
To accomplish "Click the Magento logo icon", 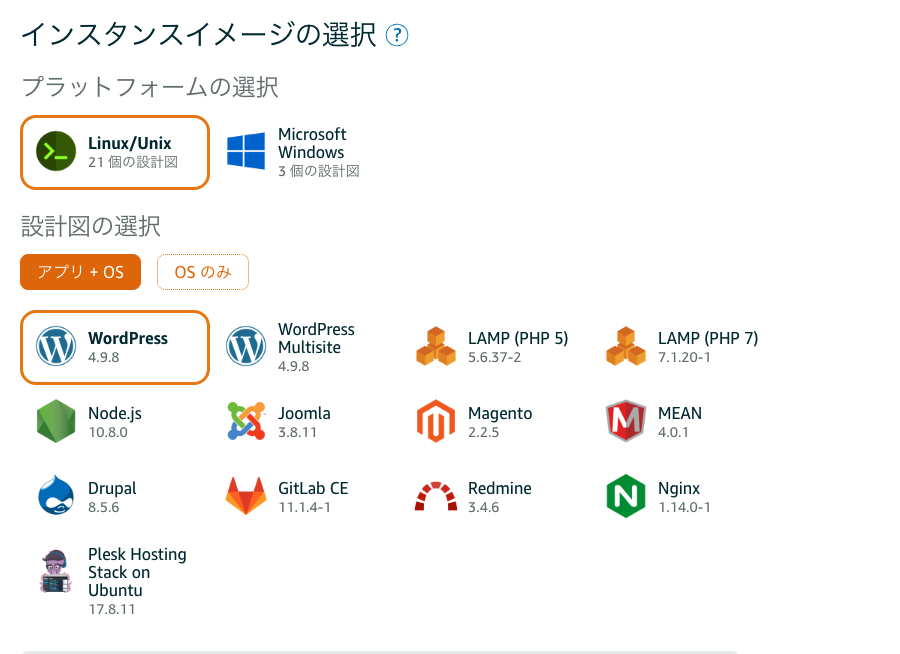I will pos(436,421).
